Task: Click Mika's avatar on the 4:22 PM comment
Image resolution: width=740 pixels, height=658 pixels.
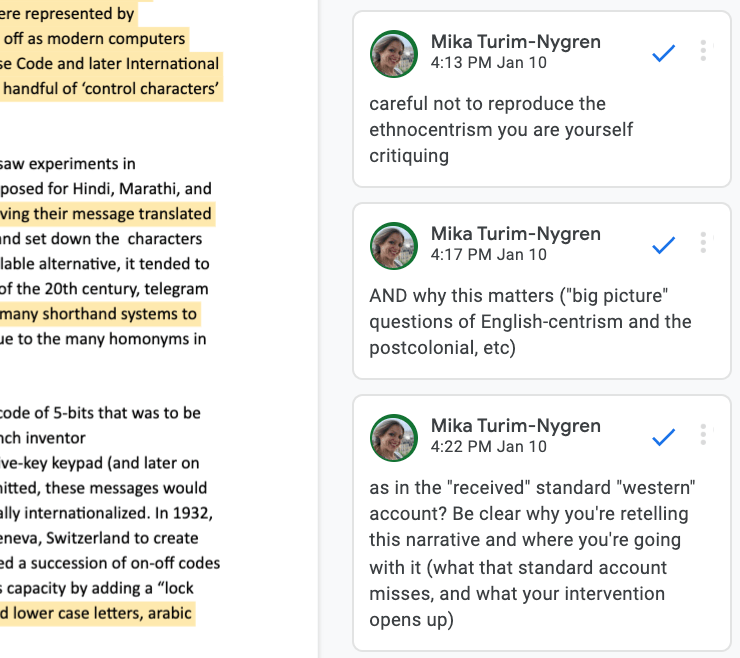Action: click(394, 438)
